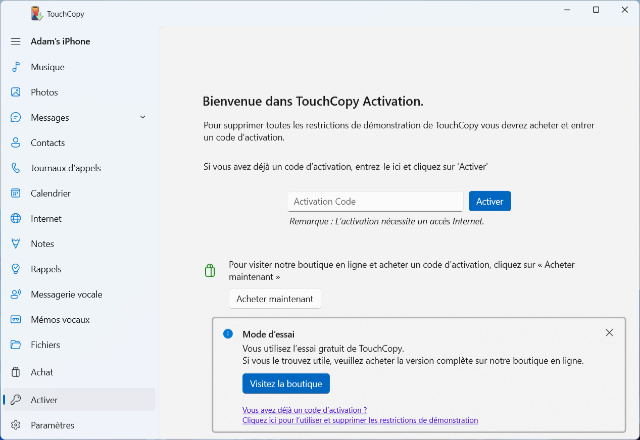Click the Achat shopping bag icon
The height and width of the screenshot is (440, 640).
[x=16, y=372]
